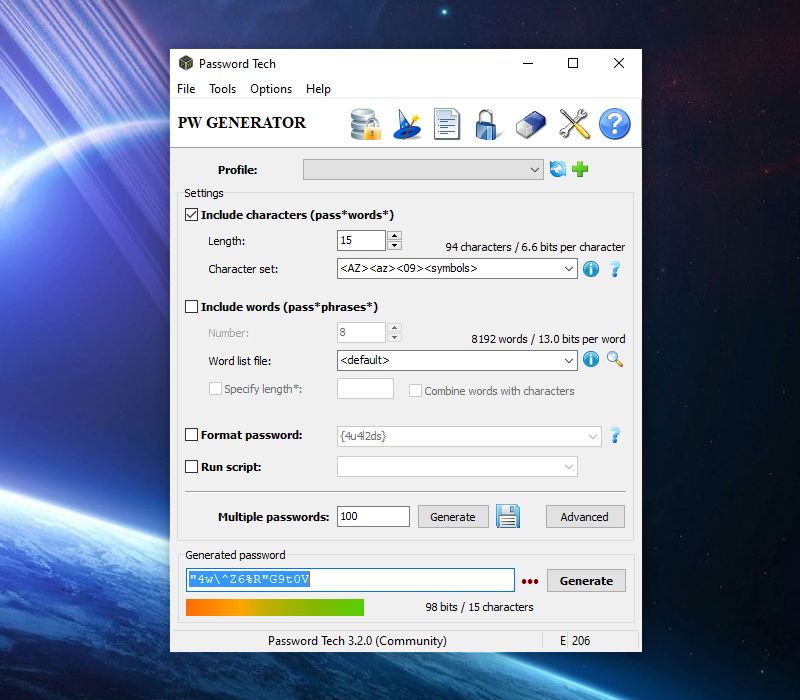The image size is (800, 700).
Task: Maximize the Password Tech window
Action: pos(573,63)
